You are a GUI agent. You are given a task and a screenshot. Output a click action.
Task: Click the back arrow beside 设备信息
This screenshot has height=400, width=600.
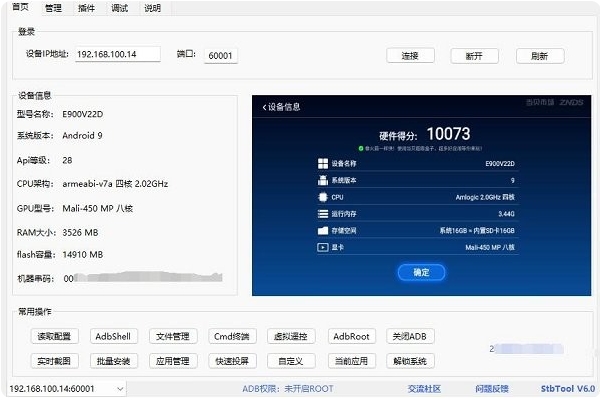pos(265,106)
